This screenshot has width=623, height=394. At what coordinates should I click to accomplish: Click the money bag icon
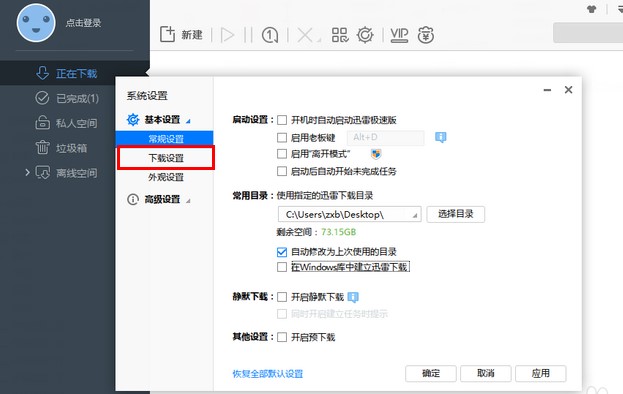point(426,35)
